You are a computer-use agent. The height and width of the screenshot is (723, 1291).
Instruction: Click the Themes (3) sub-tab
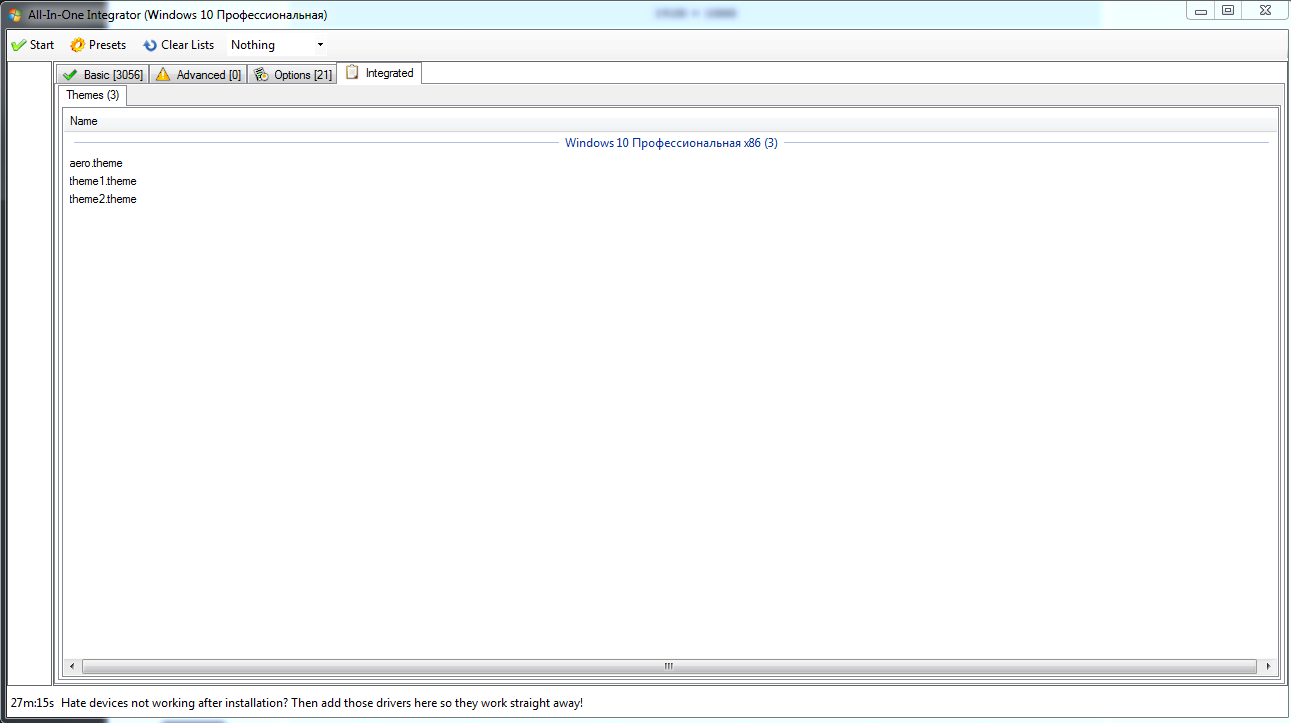coord(92,95)
